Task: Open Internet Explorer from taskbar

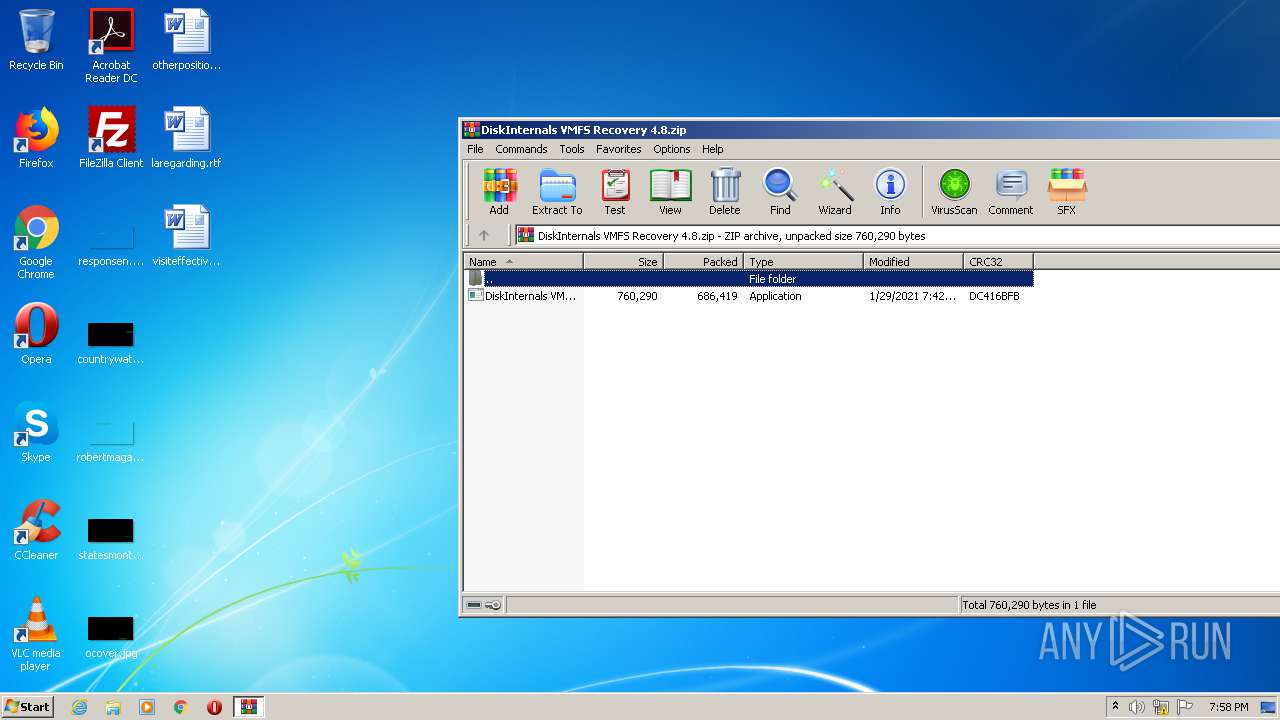Action: [79, 707]
